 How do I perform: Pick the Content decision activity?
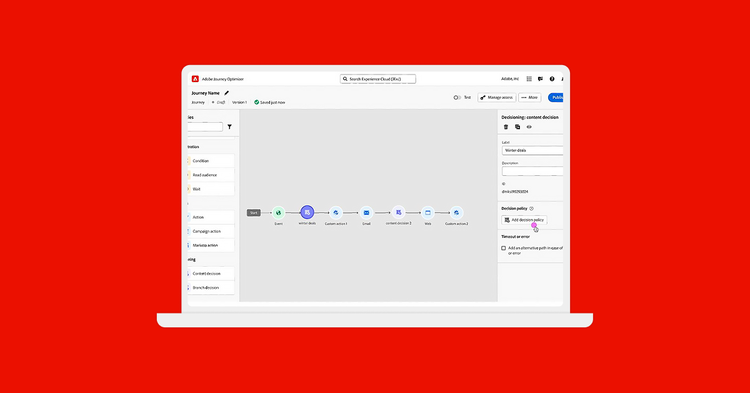[x=211, y=273]
